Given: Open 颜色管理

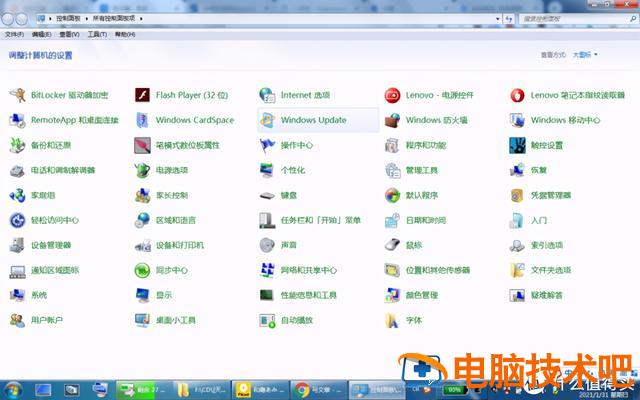Looking at the screenshot, I should point(411,295).
